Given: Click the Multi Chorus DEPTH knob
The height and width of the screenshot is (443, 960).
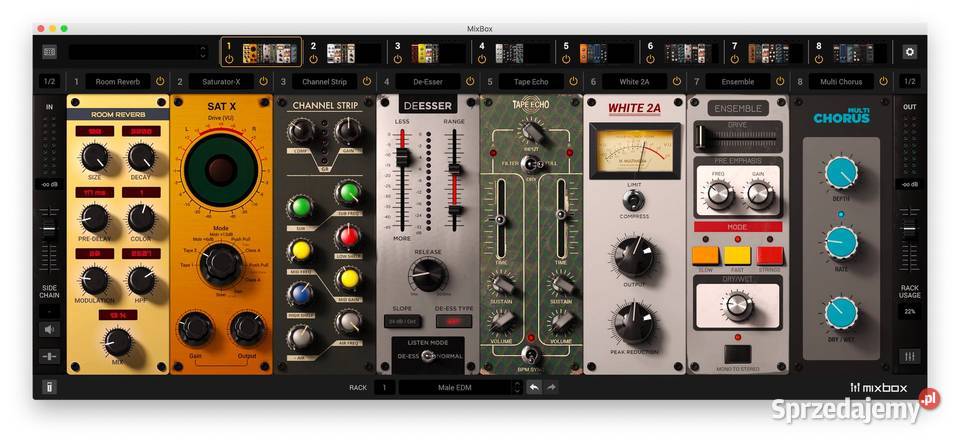Looking at the screenshot, I should 841,173.
